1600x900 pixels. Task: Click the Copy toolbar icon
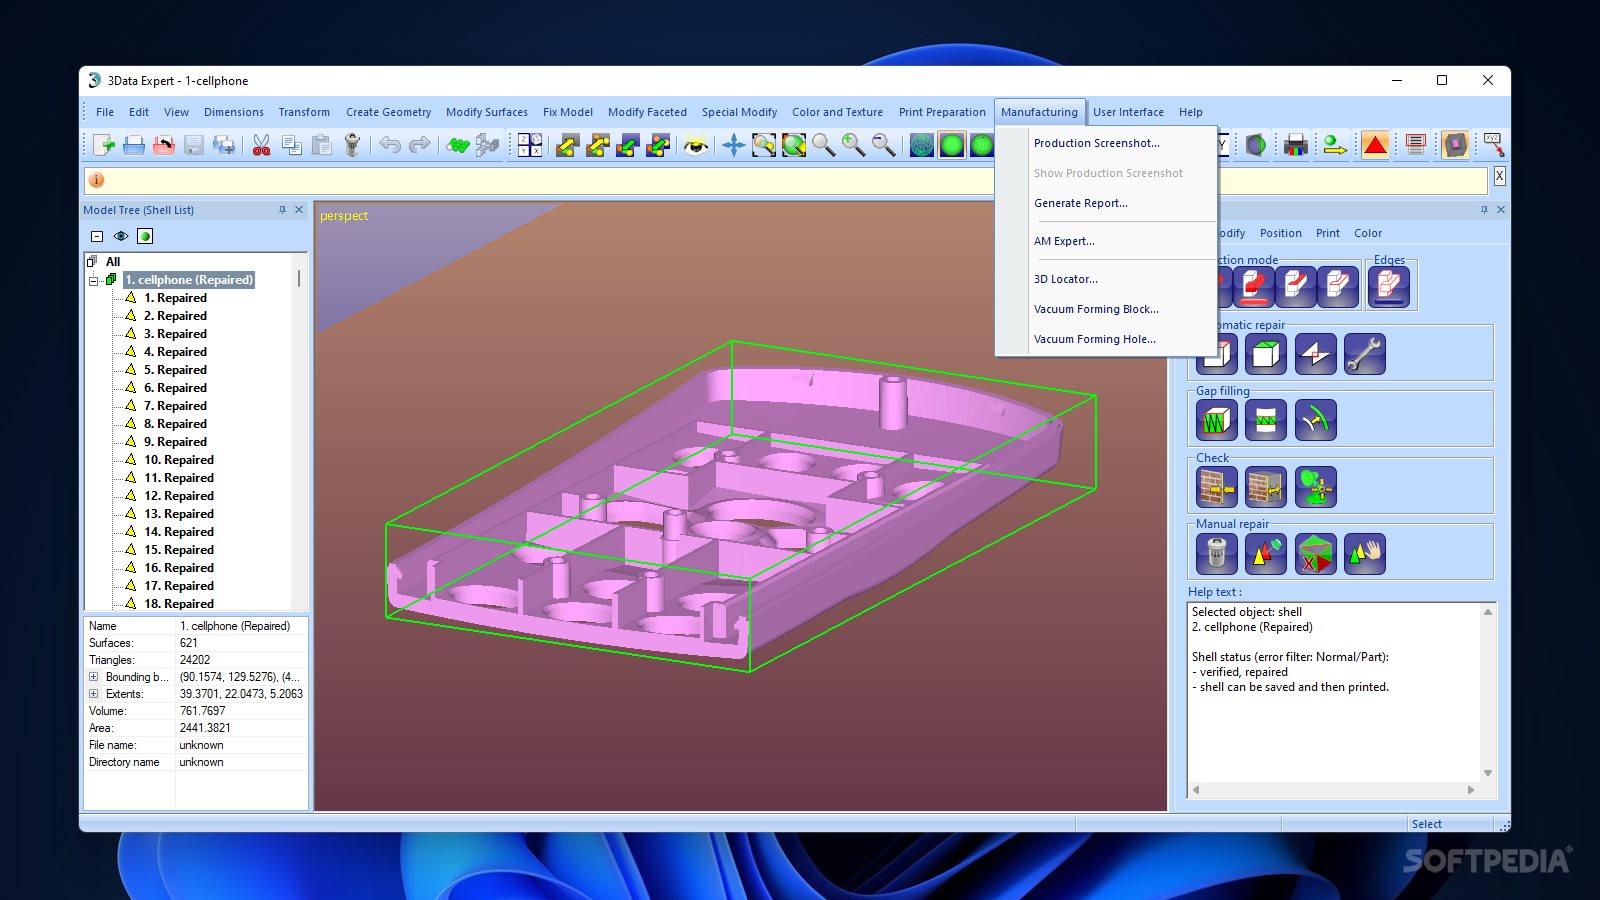point(292,145)
